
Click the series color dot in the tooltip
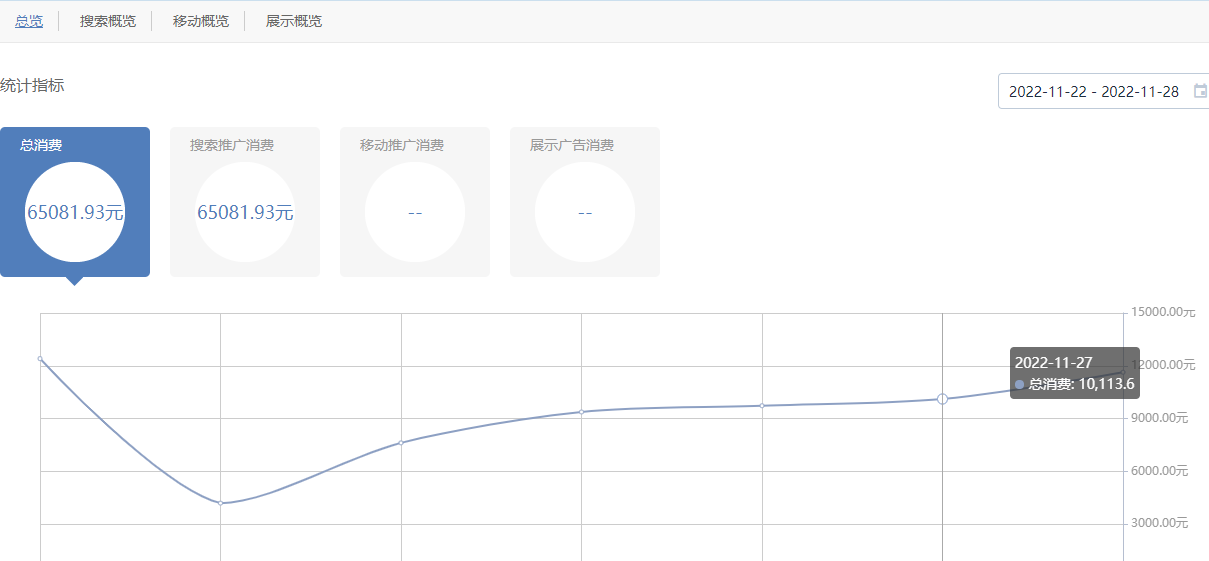(1019, 384)
